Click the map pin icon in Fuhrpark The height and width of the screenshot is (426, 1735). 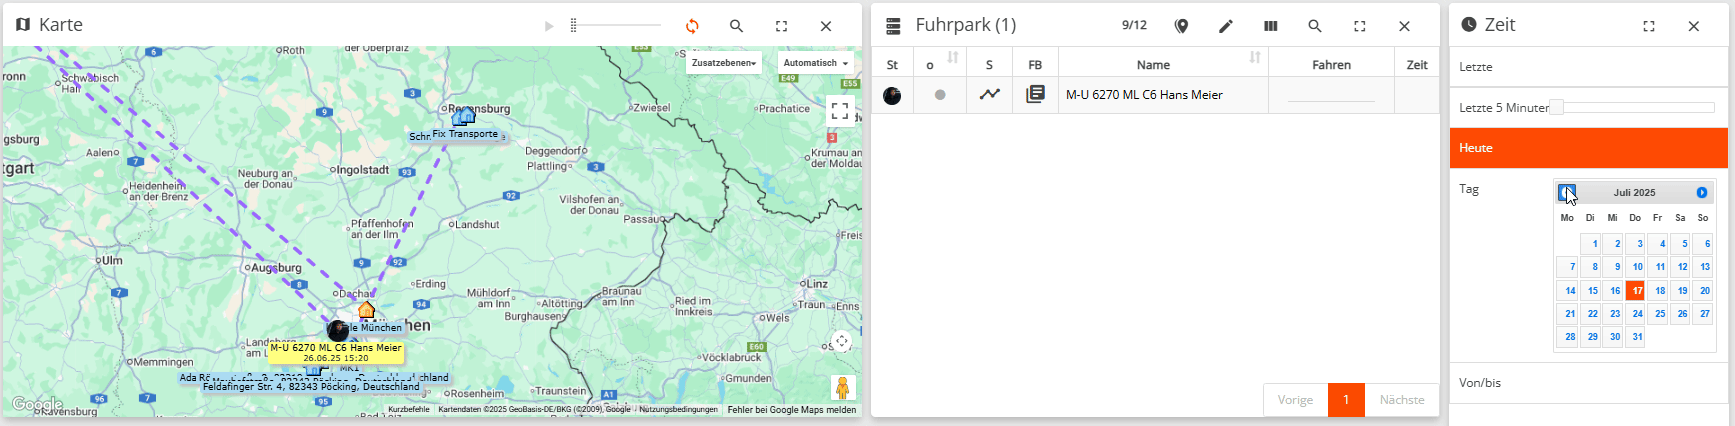(1181, 26)
